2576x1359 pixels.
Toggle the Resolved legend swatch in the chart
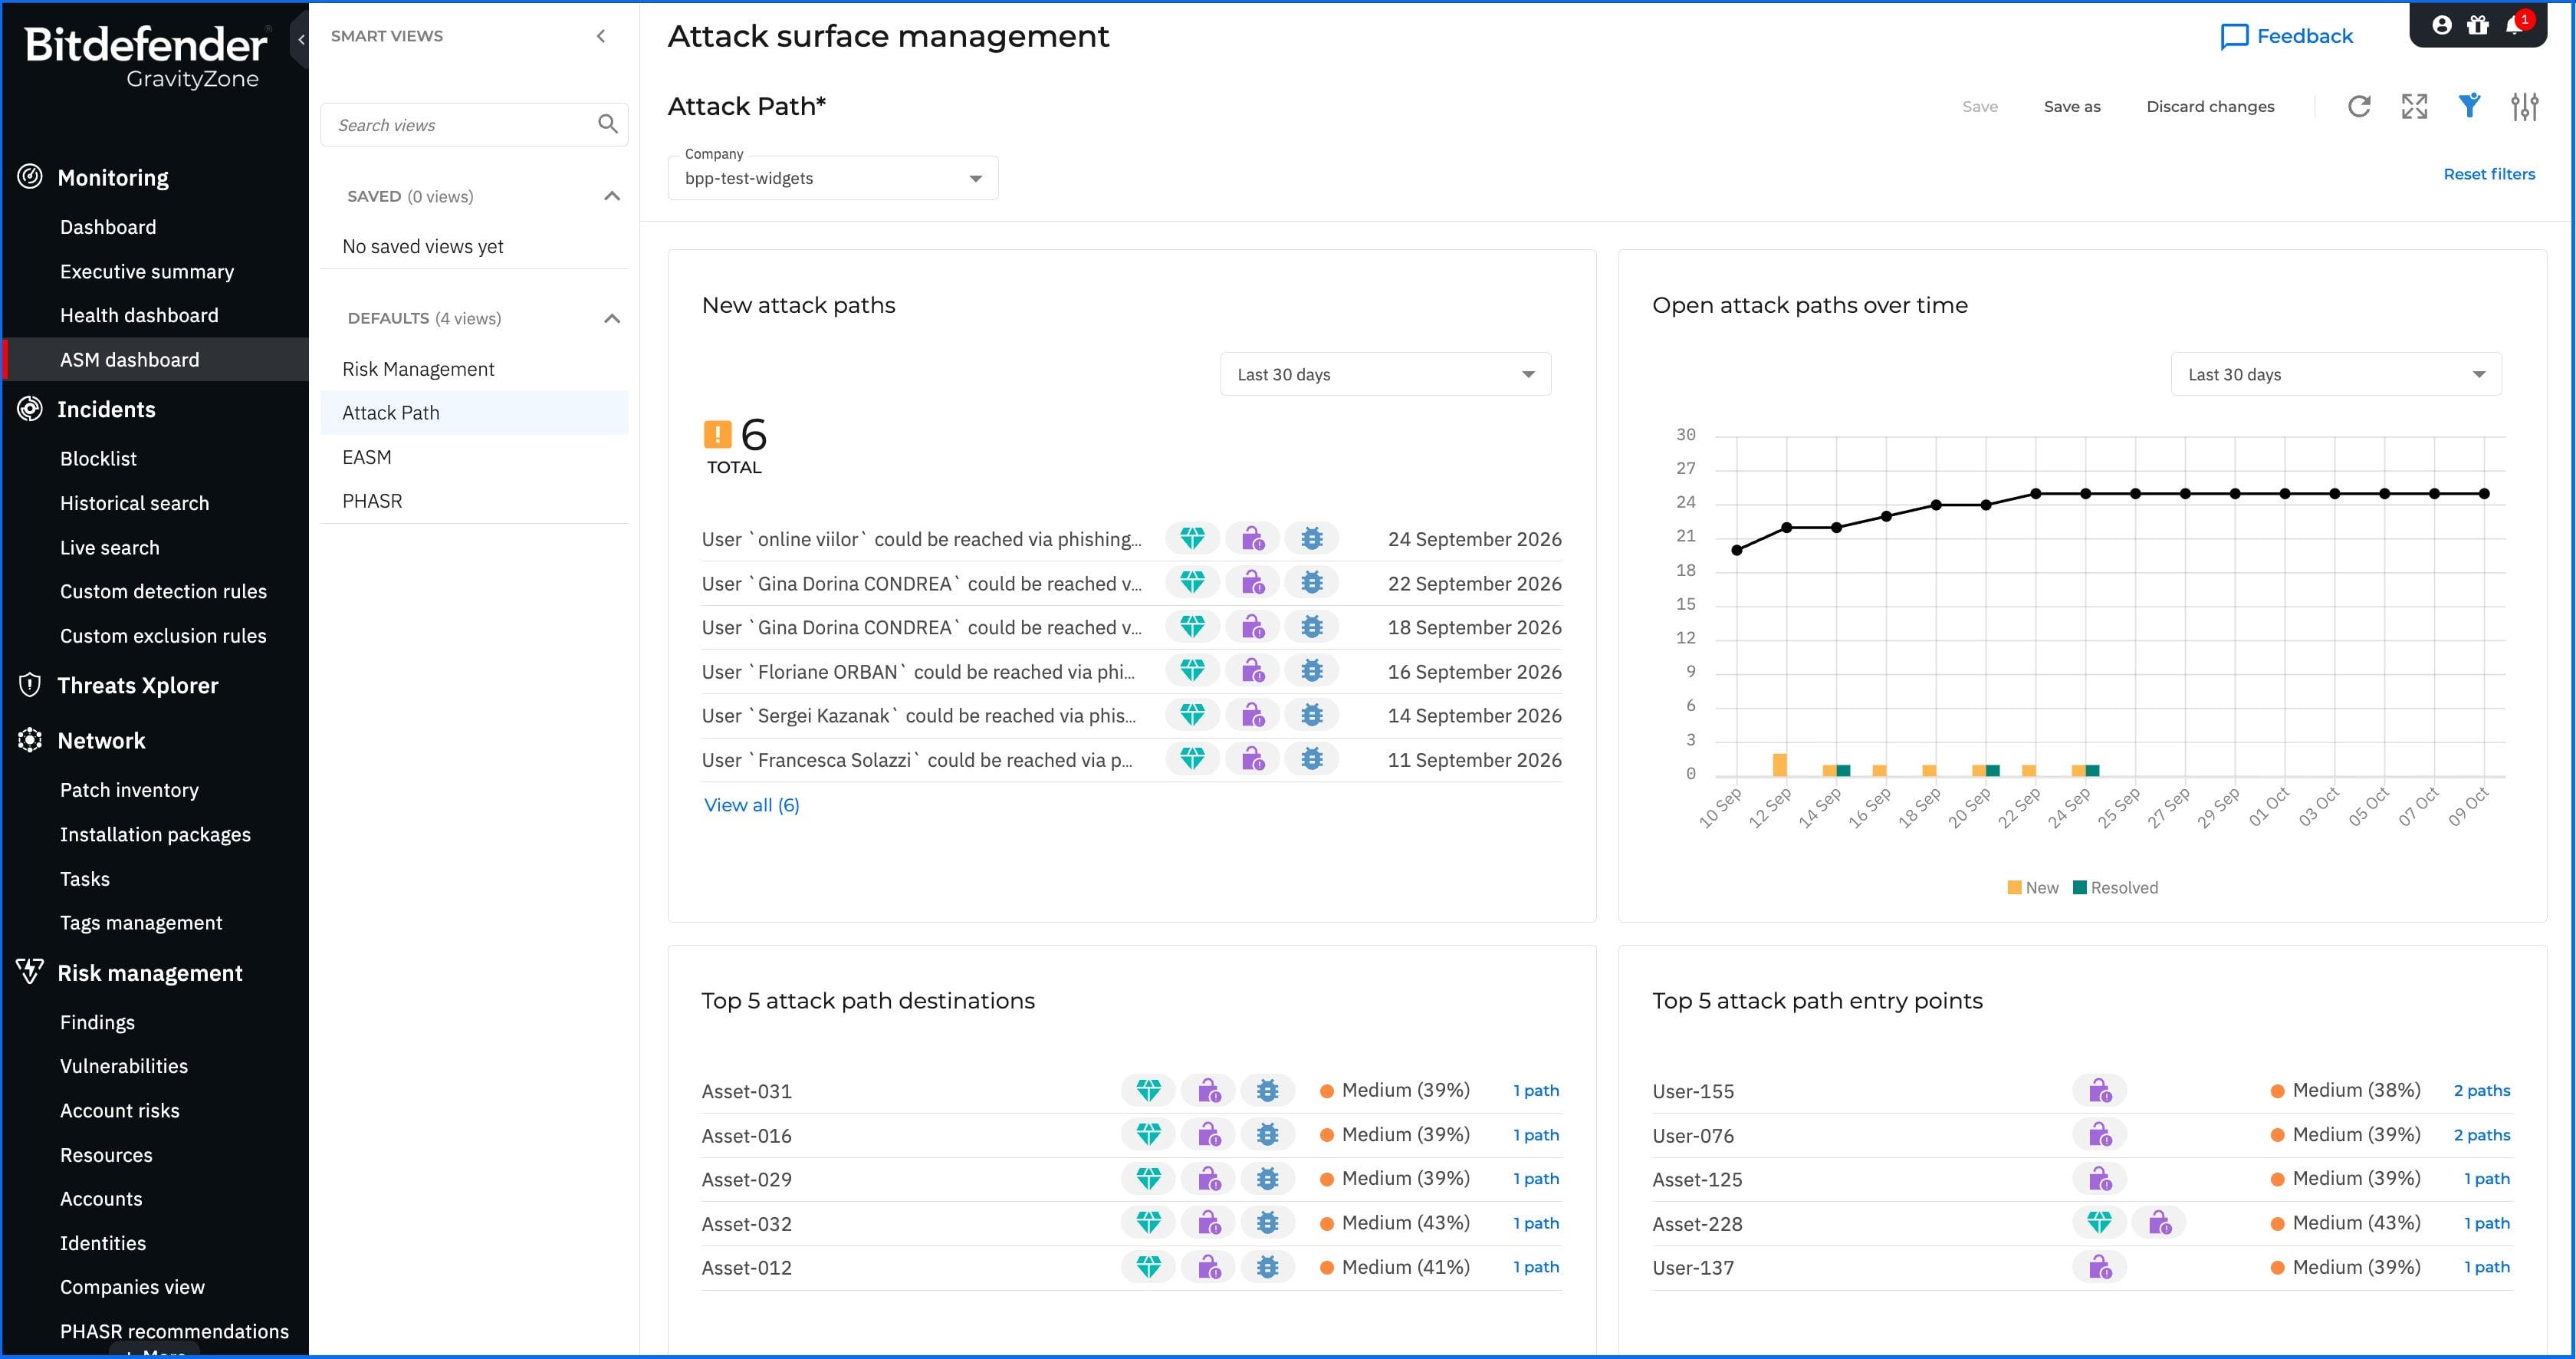pyautogui.click(x=2080, y=887)
